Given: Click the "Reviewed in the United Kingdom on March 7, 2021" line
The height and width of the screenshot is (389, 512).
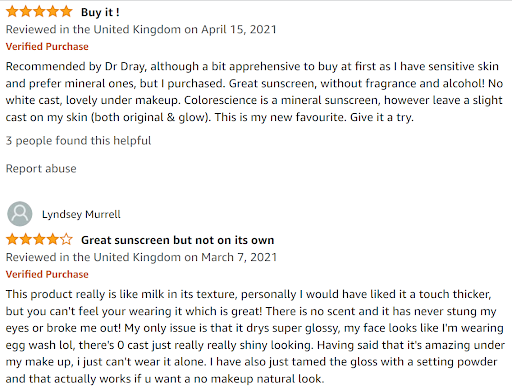Looking at the screenshot, I should click(141, 257).
